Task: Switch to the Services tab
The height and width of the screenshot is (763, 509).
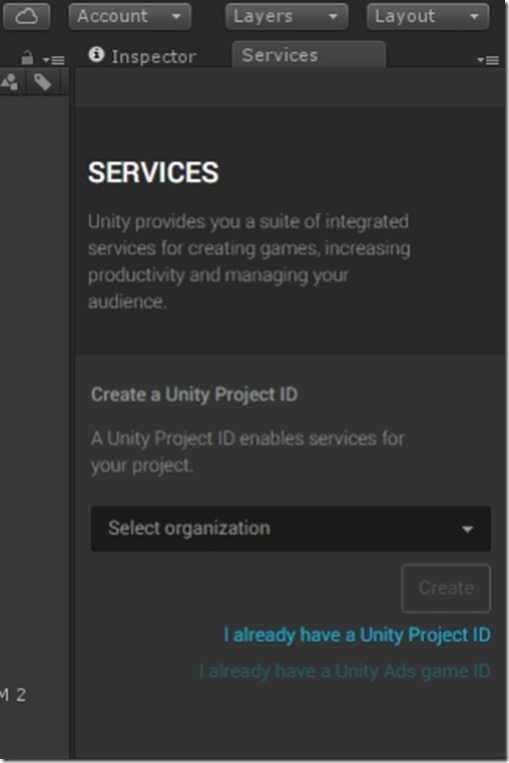Action: point(309,55)
